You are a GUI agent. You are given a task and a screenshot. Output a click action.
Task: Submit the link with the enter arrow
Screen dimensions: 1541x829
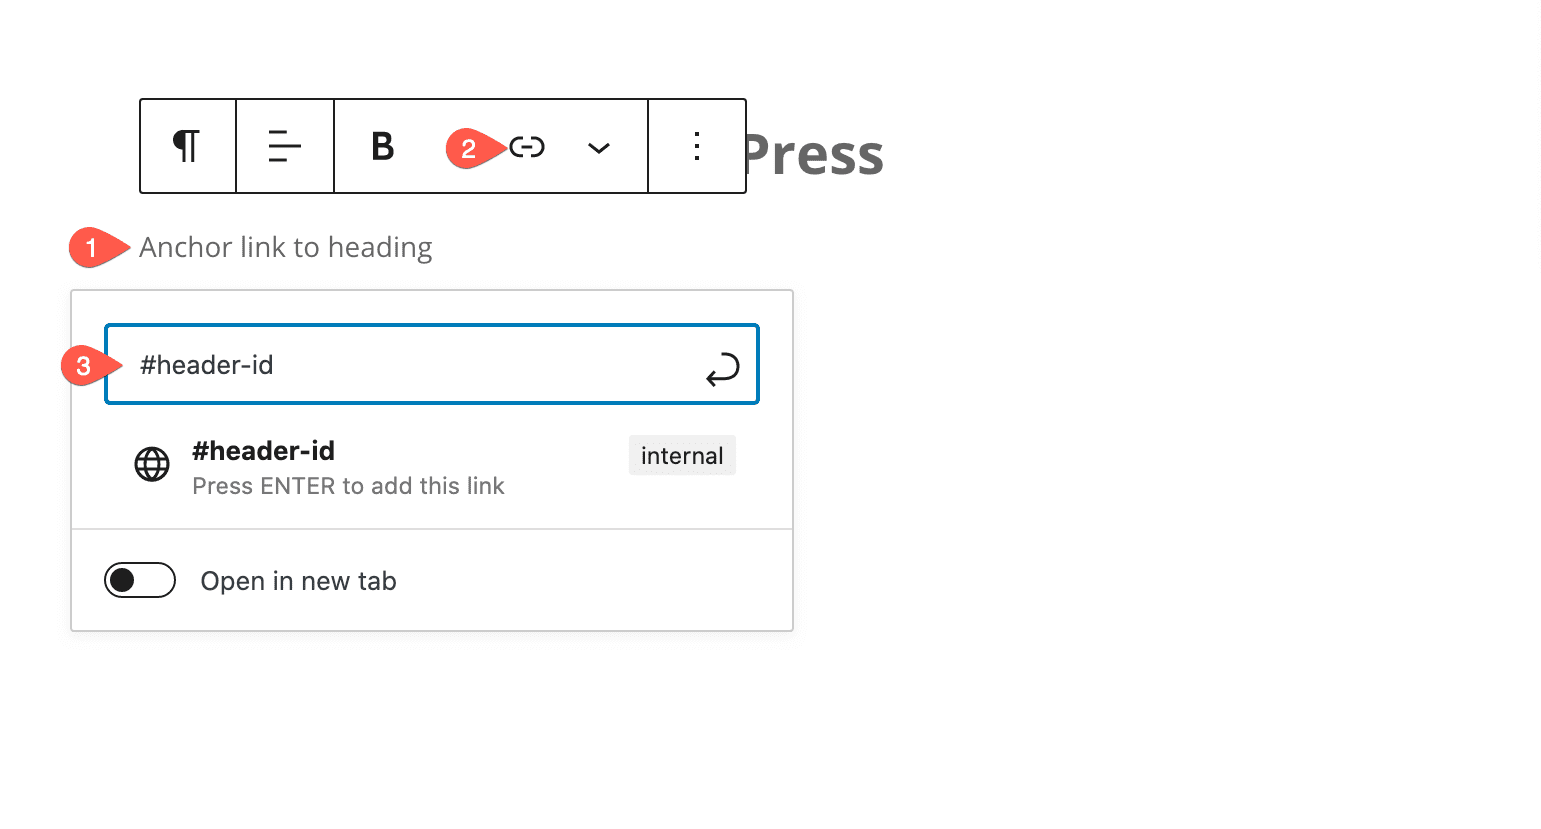[x=722, y=369]
